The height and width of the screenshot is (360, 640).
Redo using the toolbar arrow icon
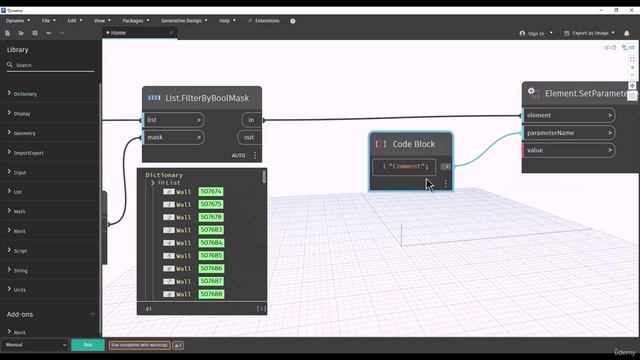pyautogui.click(x=62, y=33)
